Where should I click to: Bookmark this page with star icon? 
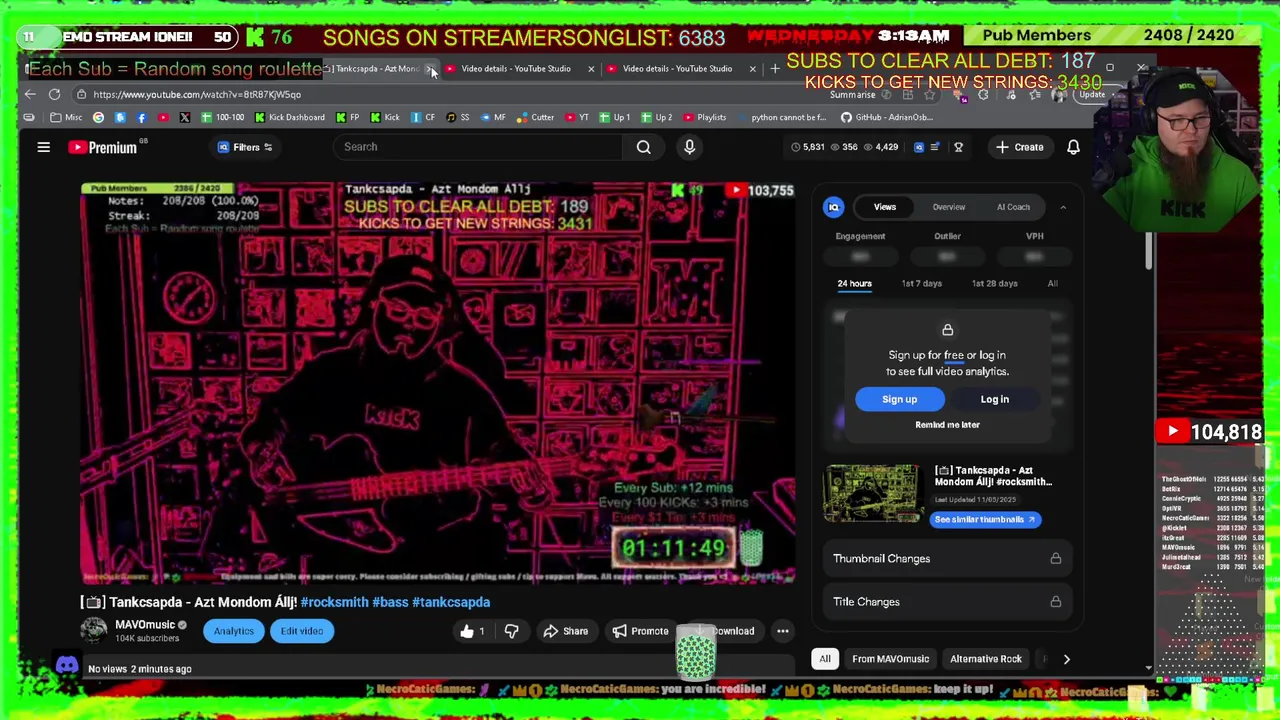tap(929, 95)
